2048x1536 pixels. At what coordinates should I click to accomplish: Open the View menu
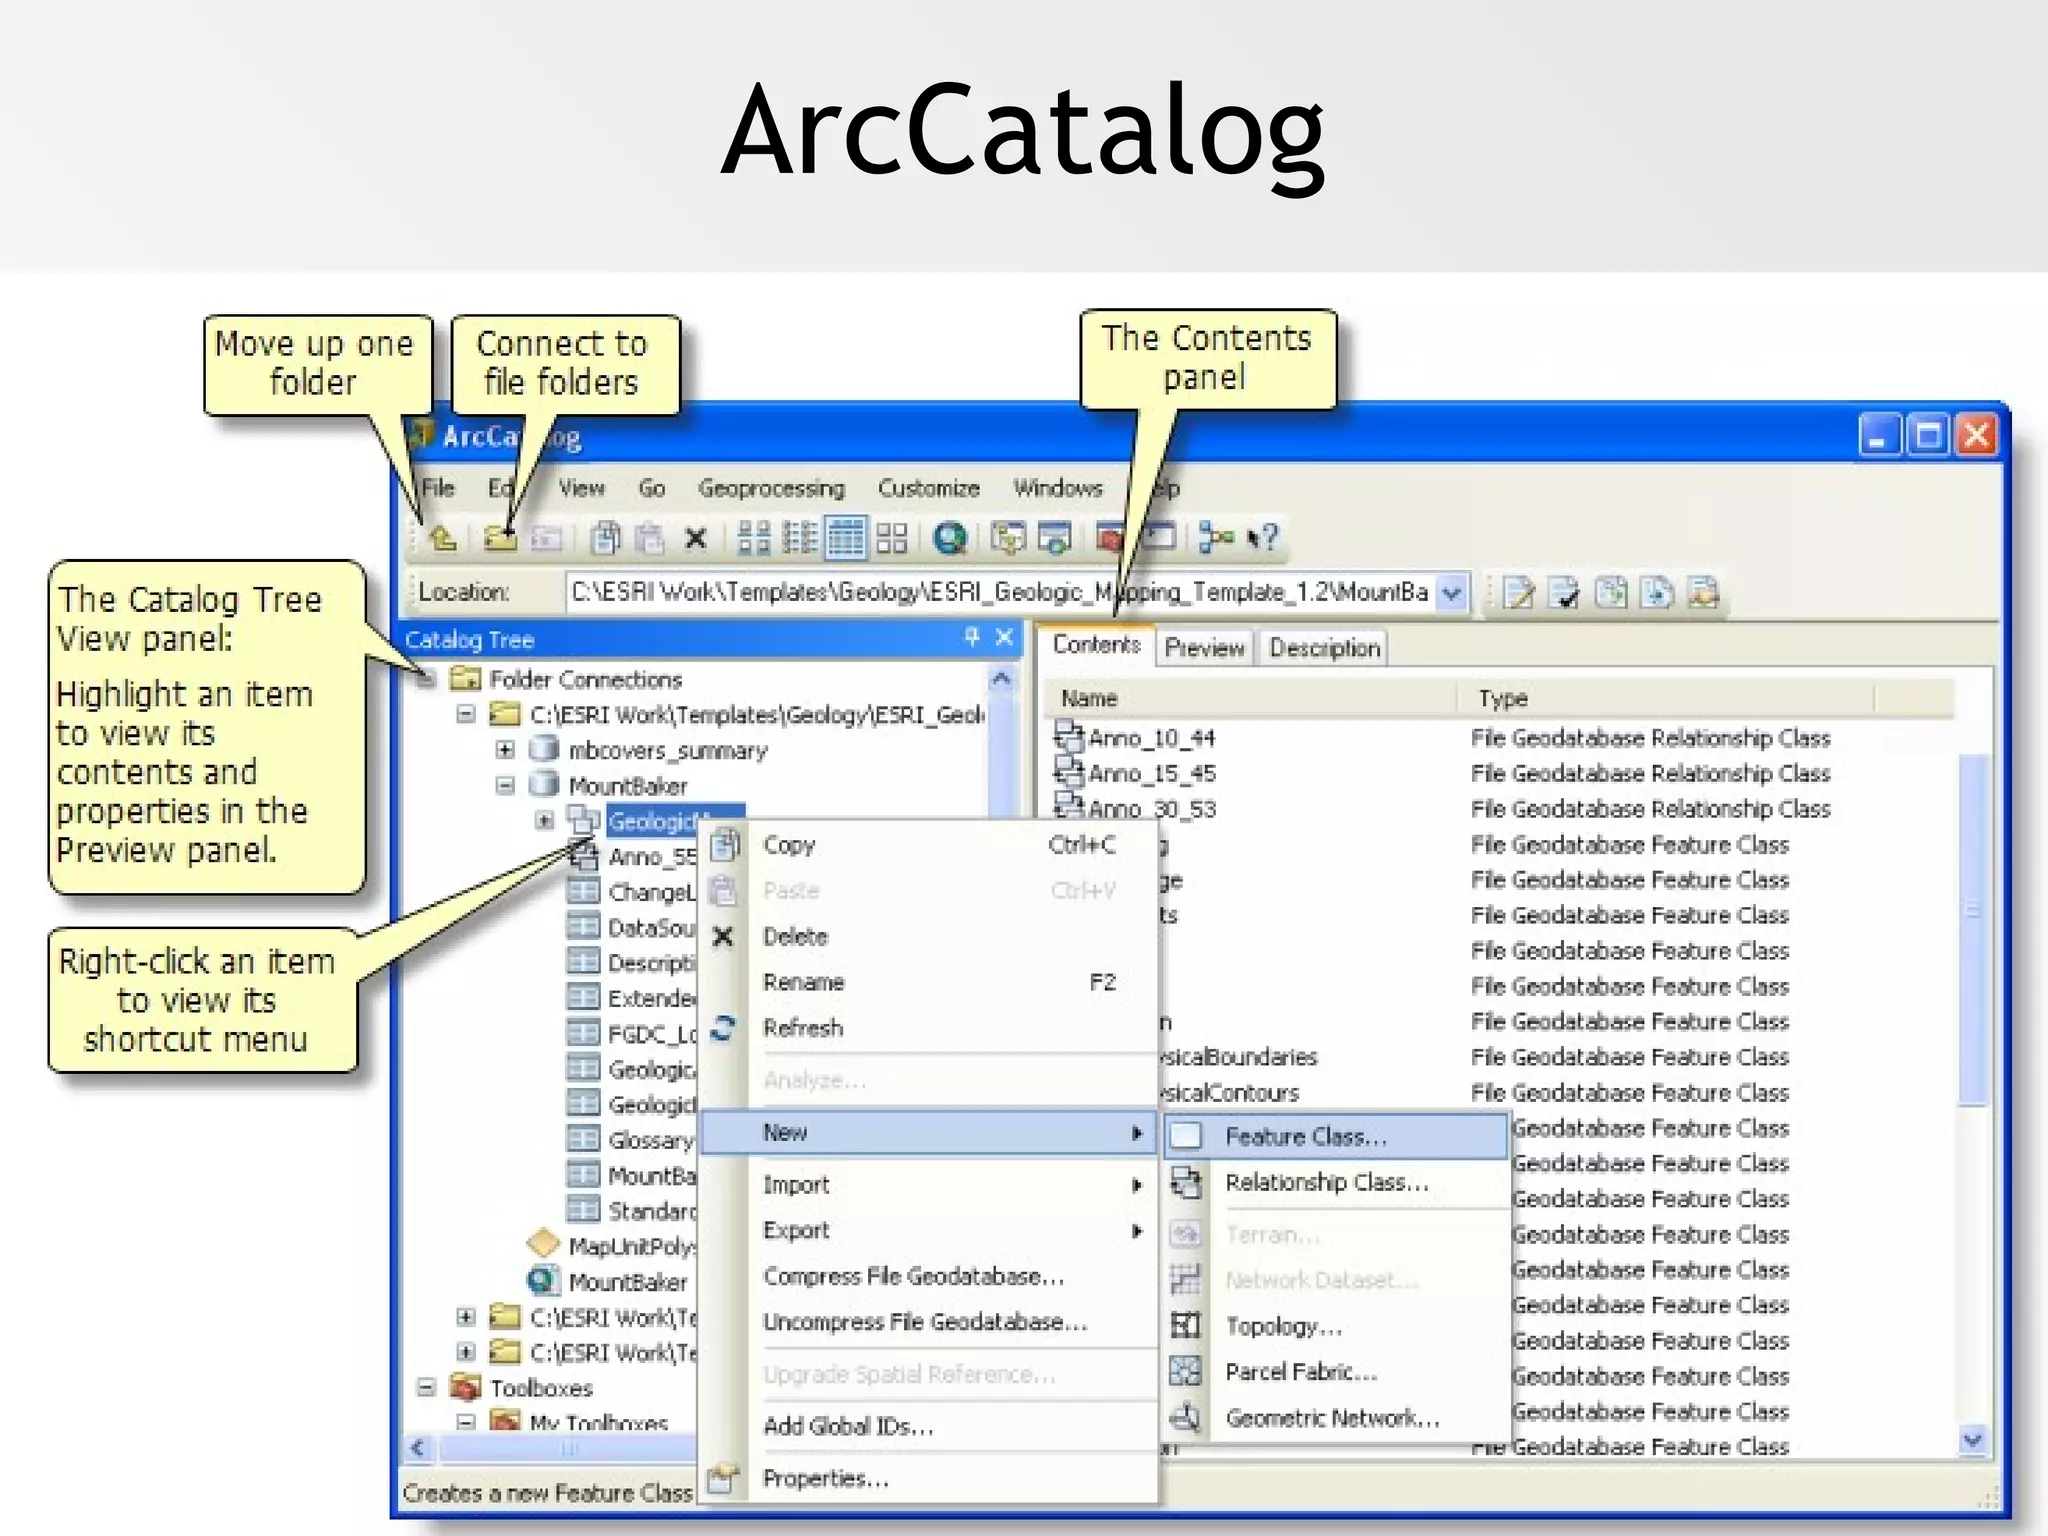click(581, 488)
